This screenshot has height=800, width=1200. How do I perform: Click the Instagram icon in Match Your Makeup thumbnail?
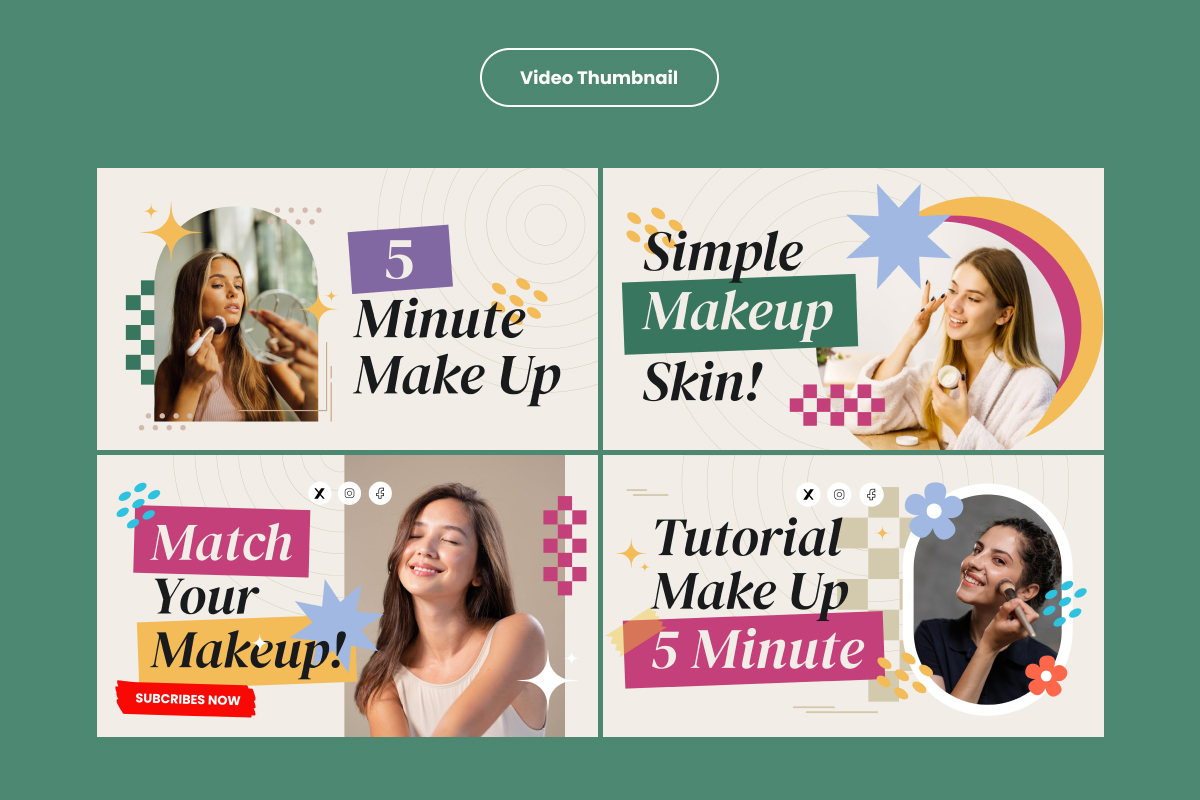350,493
